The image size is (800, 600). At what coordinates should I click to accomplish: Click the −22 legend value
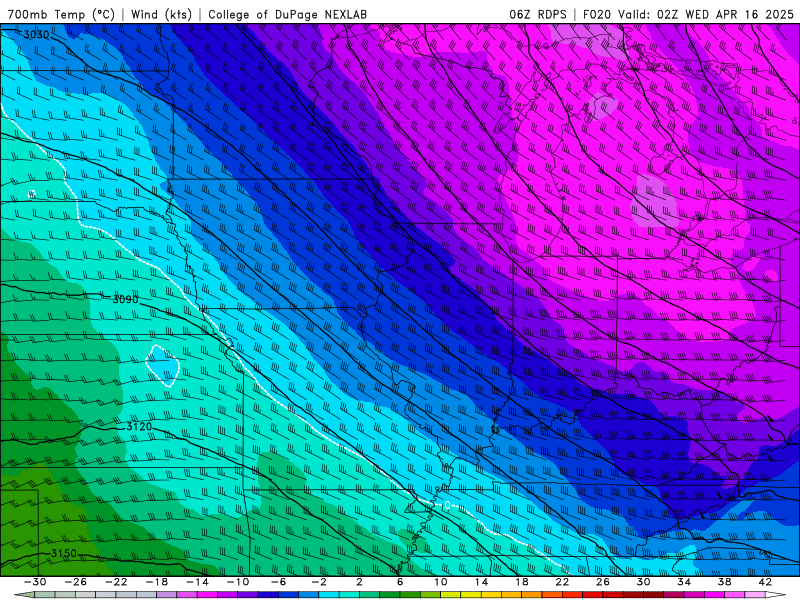[x=116, y=582]
